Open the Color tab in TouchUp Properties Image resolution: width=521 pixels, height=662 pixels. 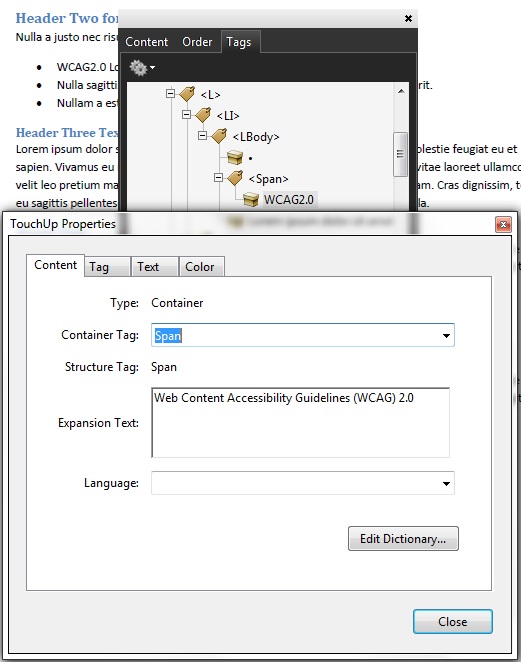click(202, 267)
